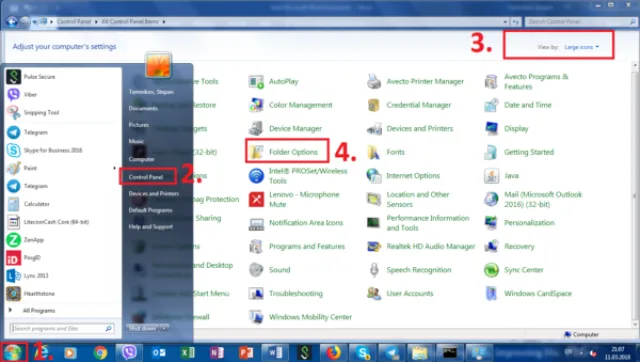Open address bar history dropdown arrow
This screenshot has width=640, height=362.
coord(505,22)
